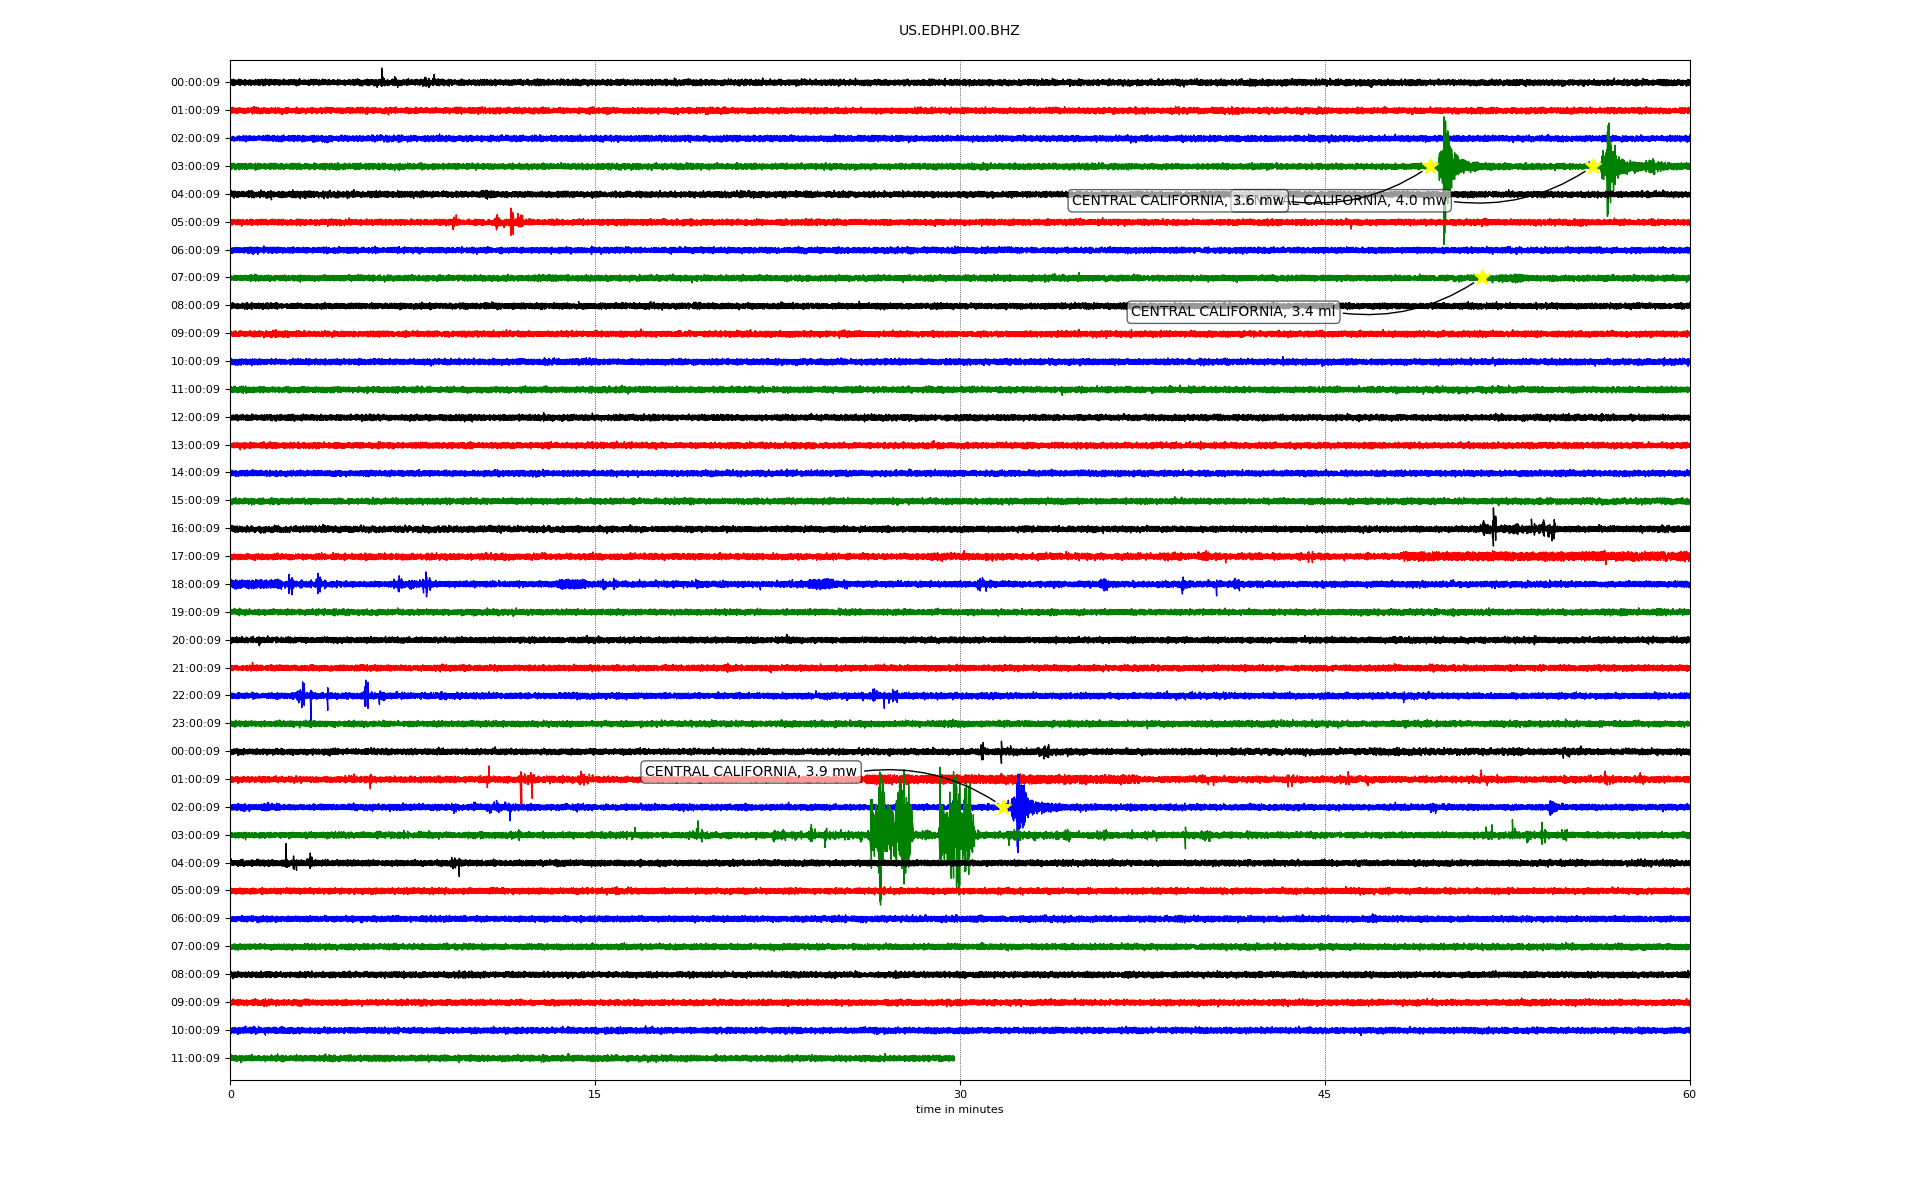The height and width of the screenshot is (1200, 1920).
Task: Click the 60 tick label on the x-axis
Action: [x=1689, y=1094]
